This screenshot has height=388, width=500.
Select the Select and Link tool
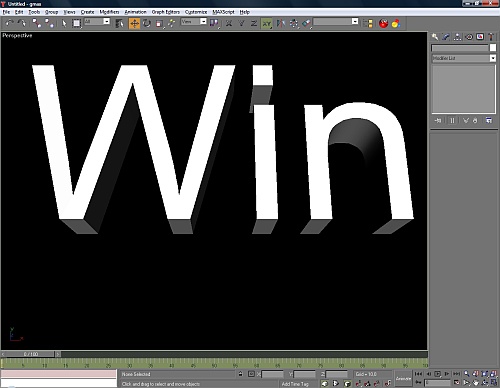pos(37,23)
